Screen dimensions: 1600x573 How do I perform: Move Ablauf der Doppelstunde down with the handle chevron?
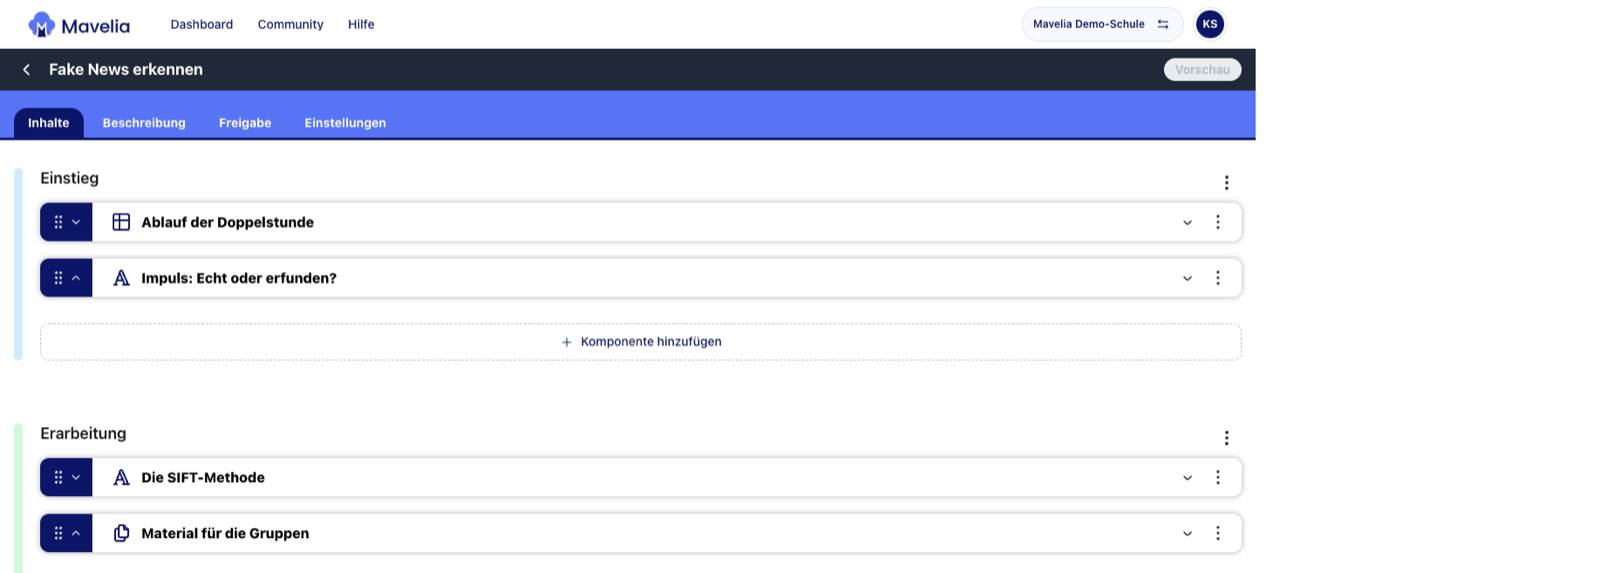point(76,222)
